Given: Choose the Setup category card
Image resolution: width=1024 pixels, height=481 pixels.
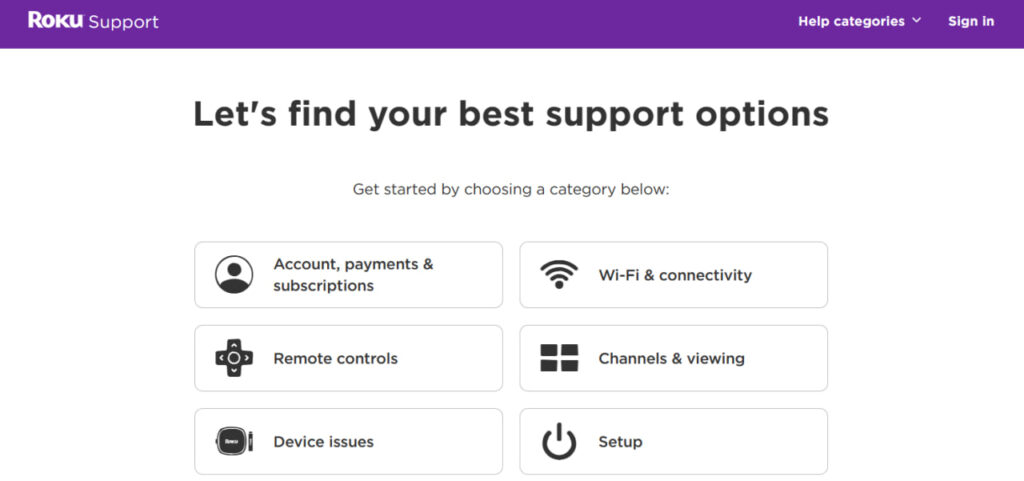Looking at the screenshot, I should (673, 442).
